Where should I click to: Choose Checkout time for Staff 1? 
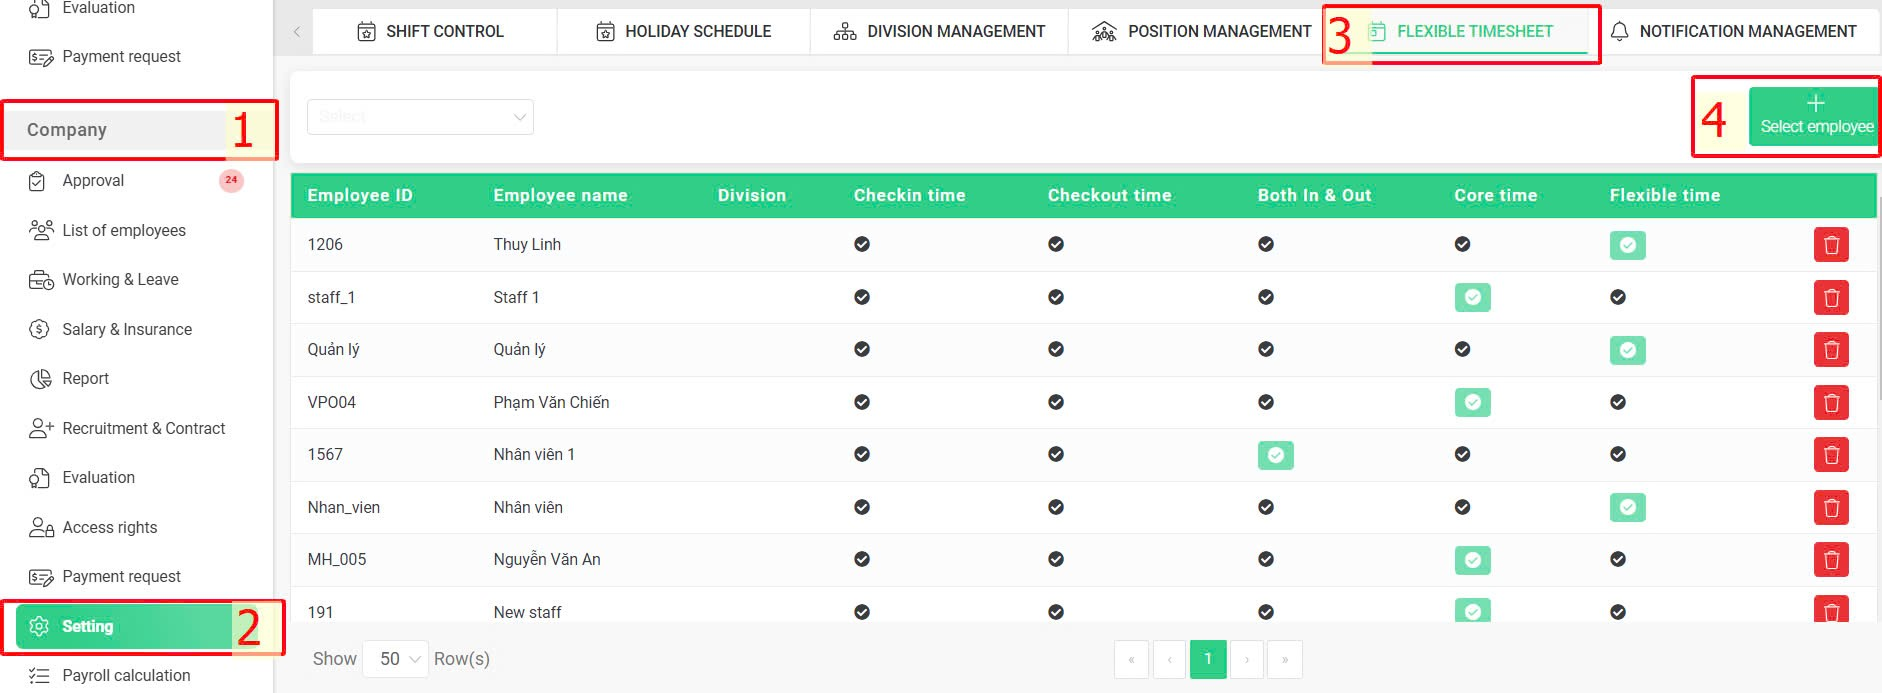coord(1056,297)
